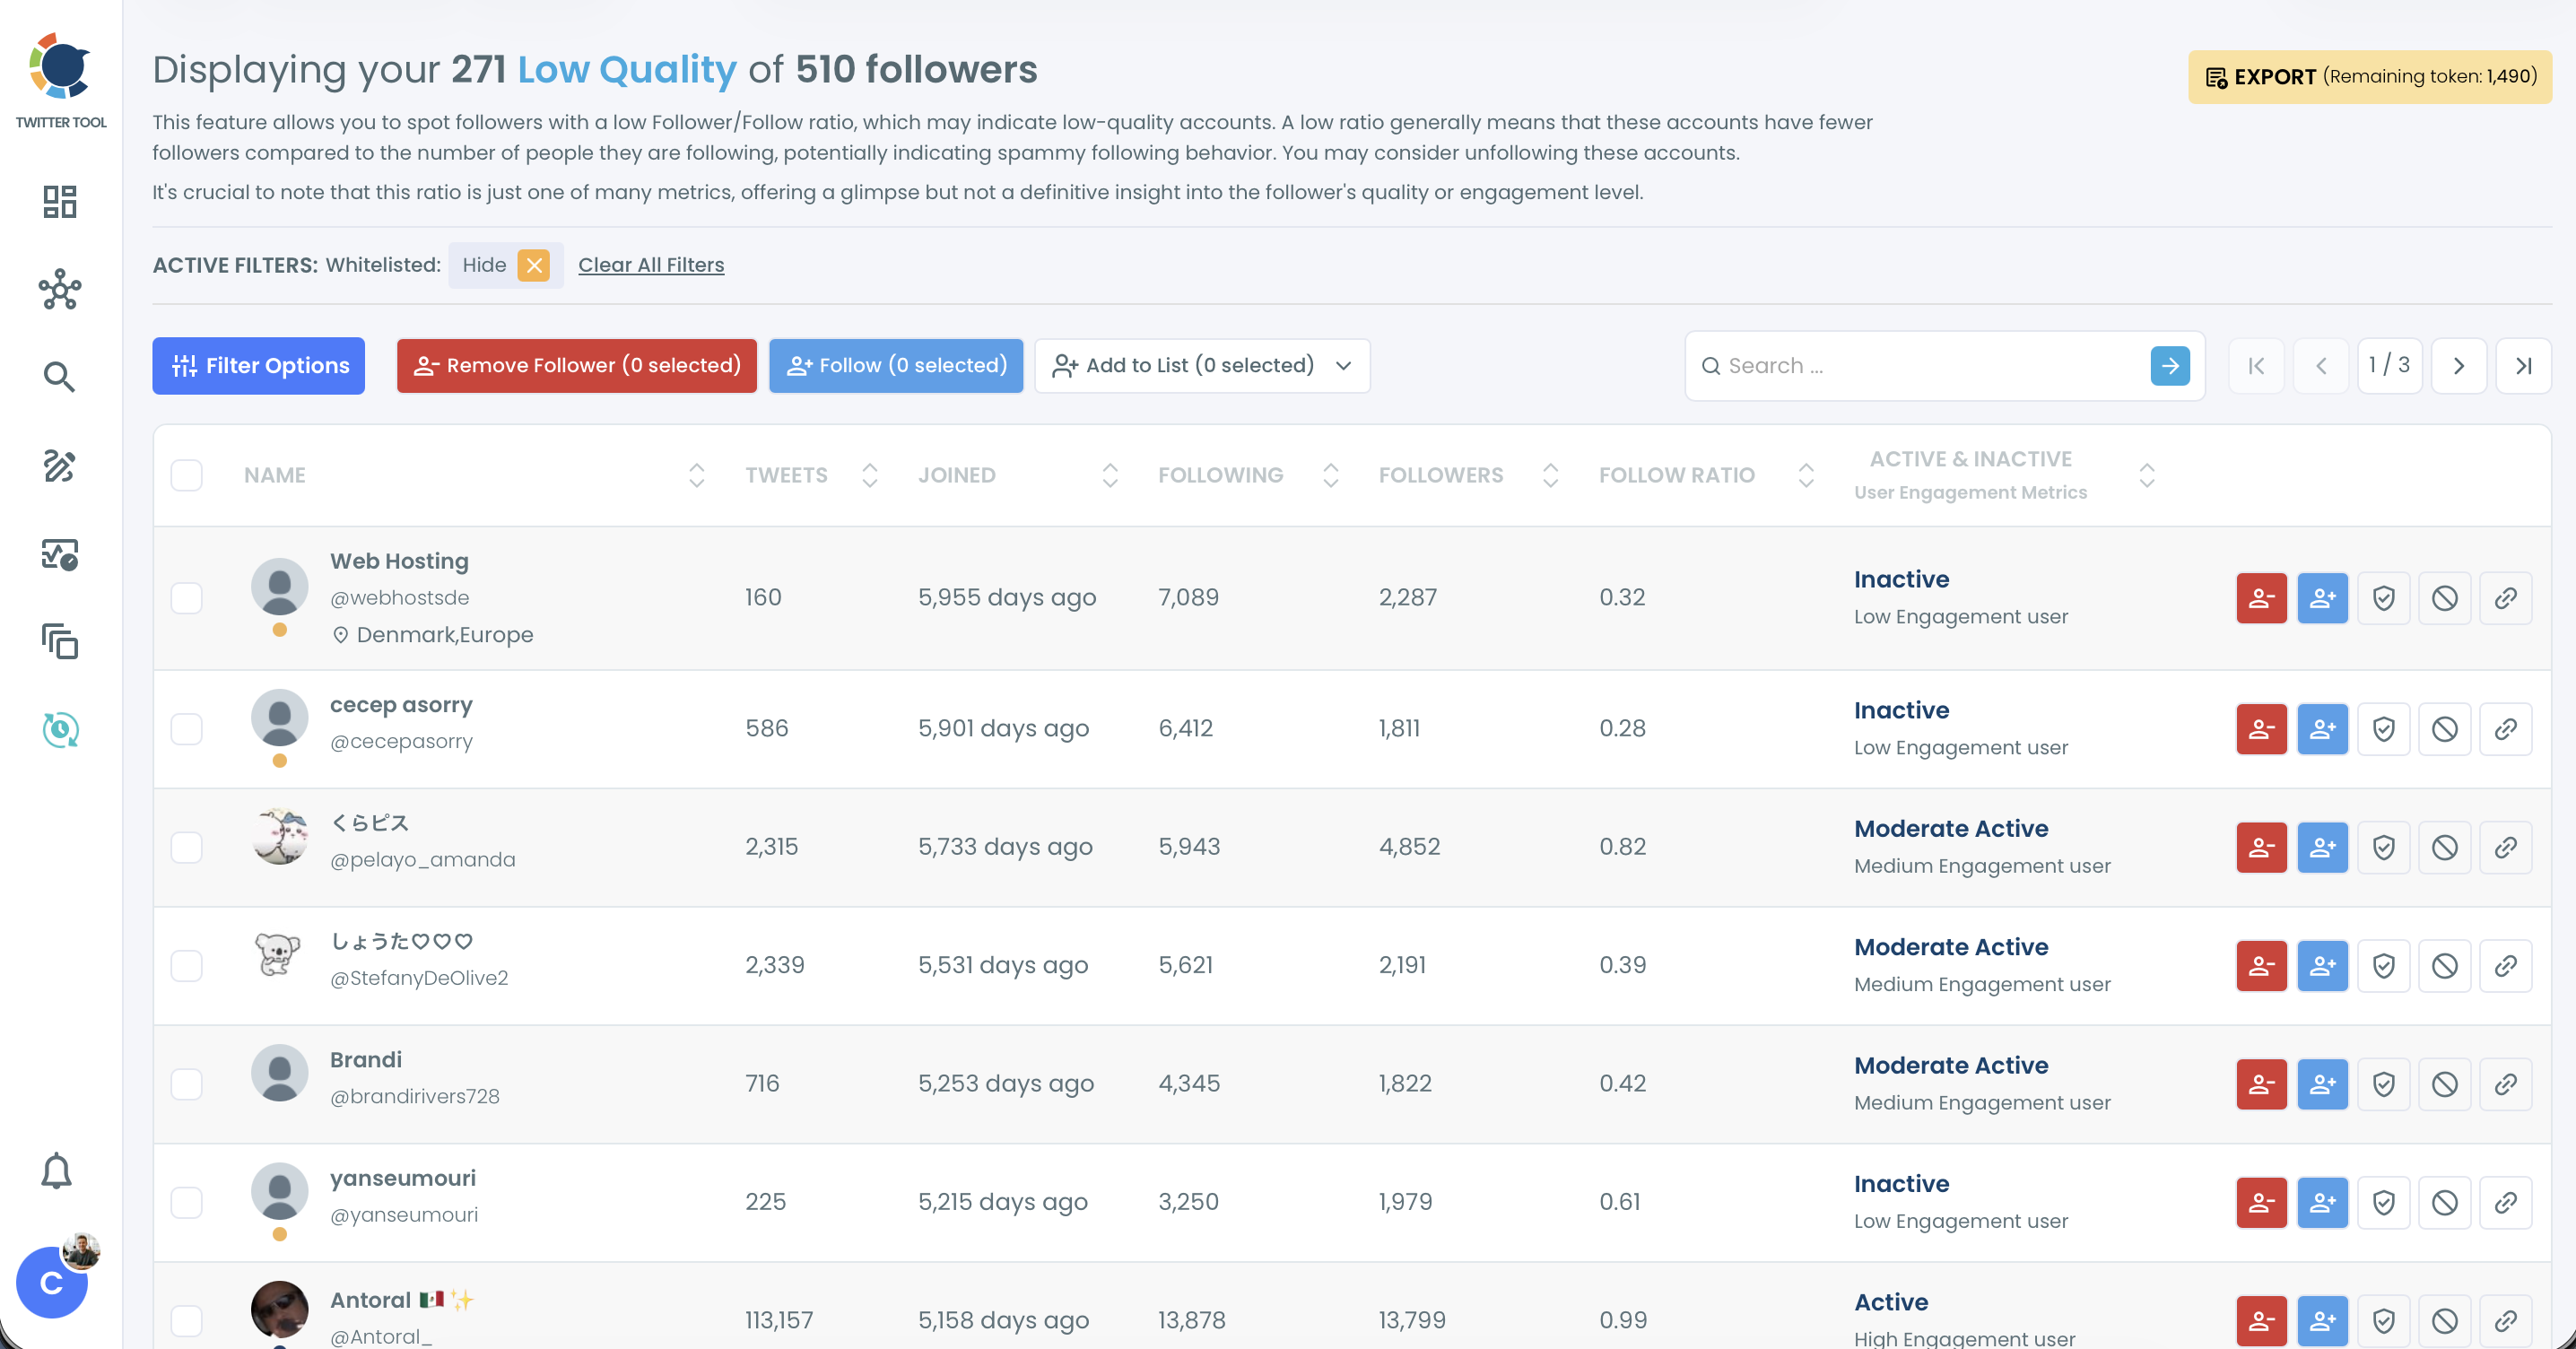Export the low quality followers list

coord(2370,77)
